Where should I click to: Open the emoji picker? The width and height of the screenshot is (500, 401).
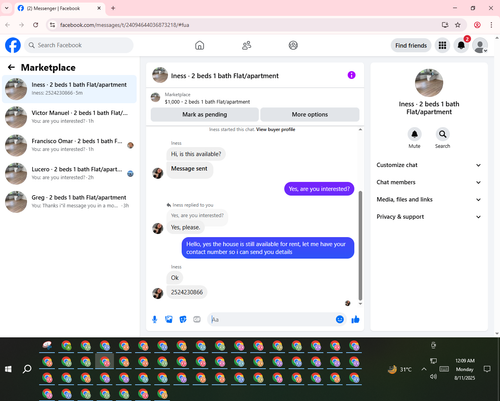coord(340,319)
